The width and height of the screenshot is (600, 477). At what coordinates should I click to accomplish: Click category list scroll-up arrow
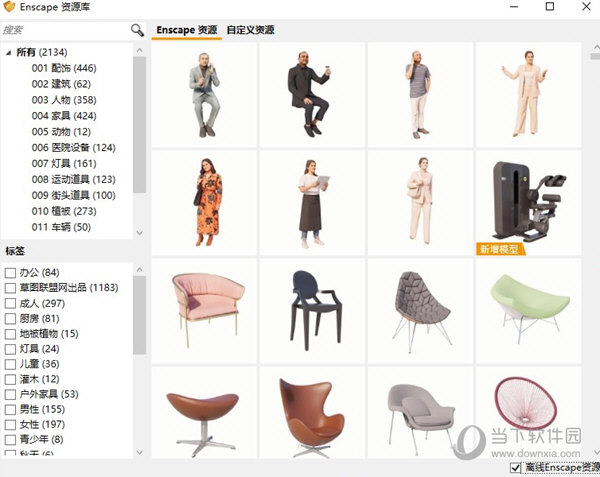click(x=140, y=50)
